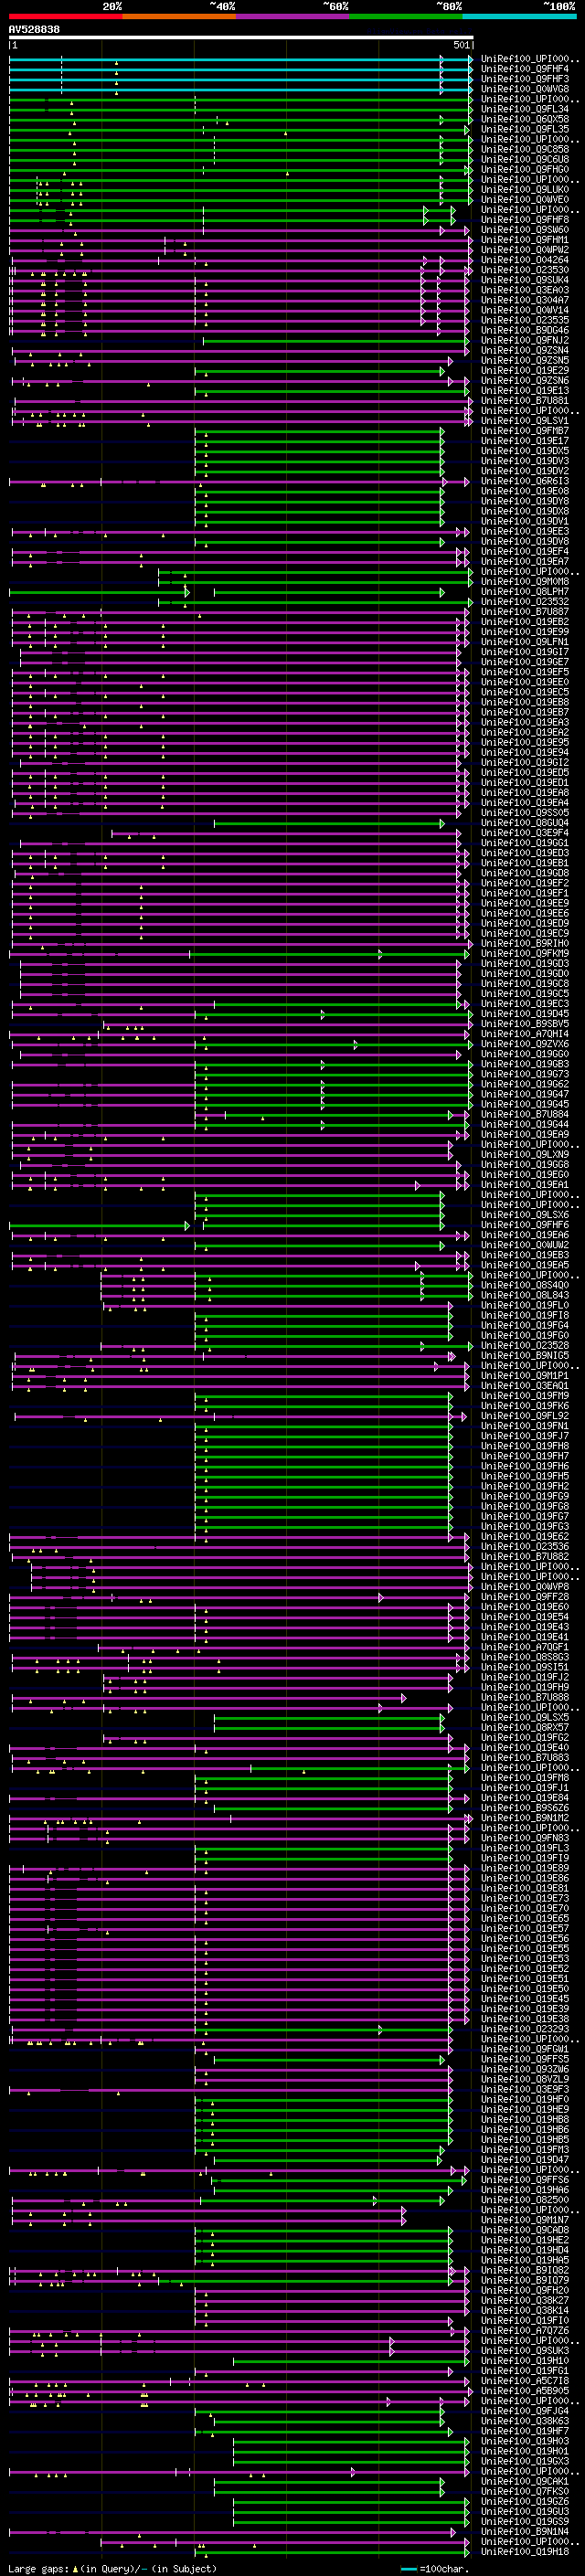Open hit UniRef100_Q9FHF3
This screenshot has height=2576, width=585.
525,79
